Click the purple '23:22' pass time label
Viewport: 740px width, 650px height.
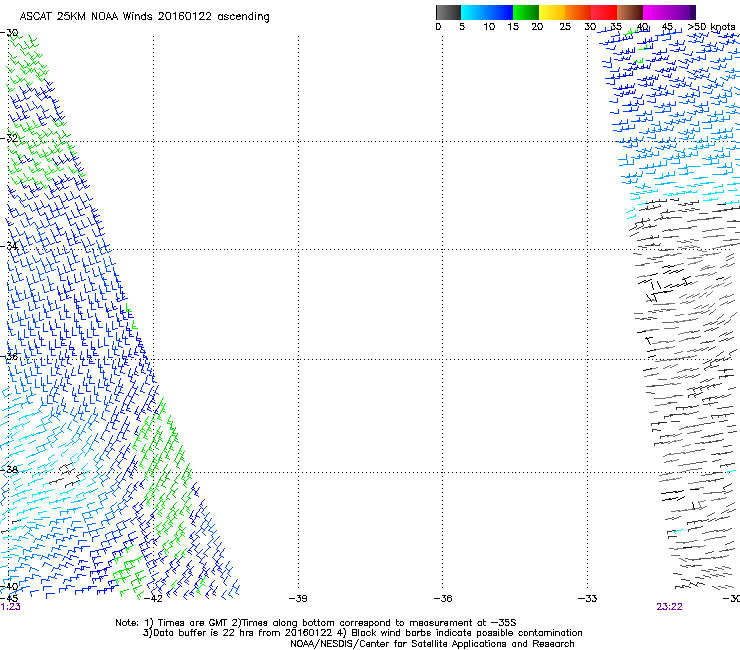click(669, 607)
